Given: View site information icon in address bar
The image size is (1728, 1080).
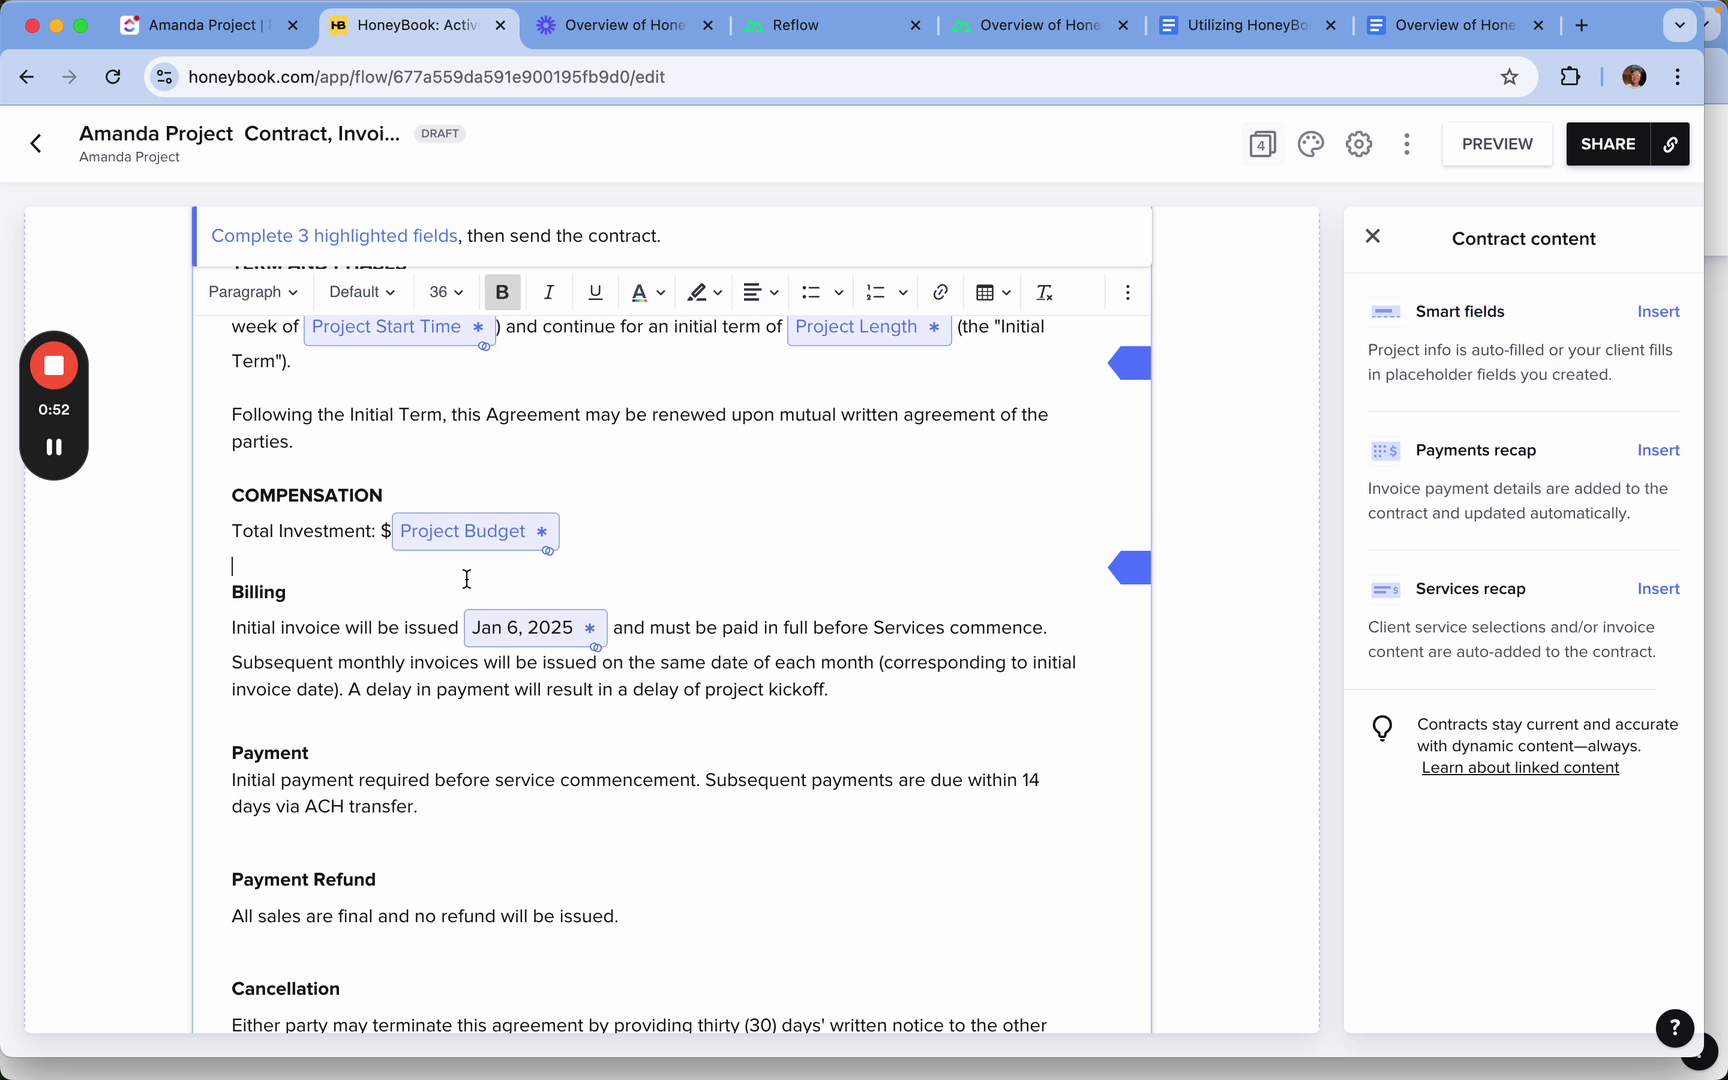Looking at the screenshot, I should pos(164,77).
